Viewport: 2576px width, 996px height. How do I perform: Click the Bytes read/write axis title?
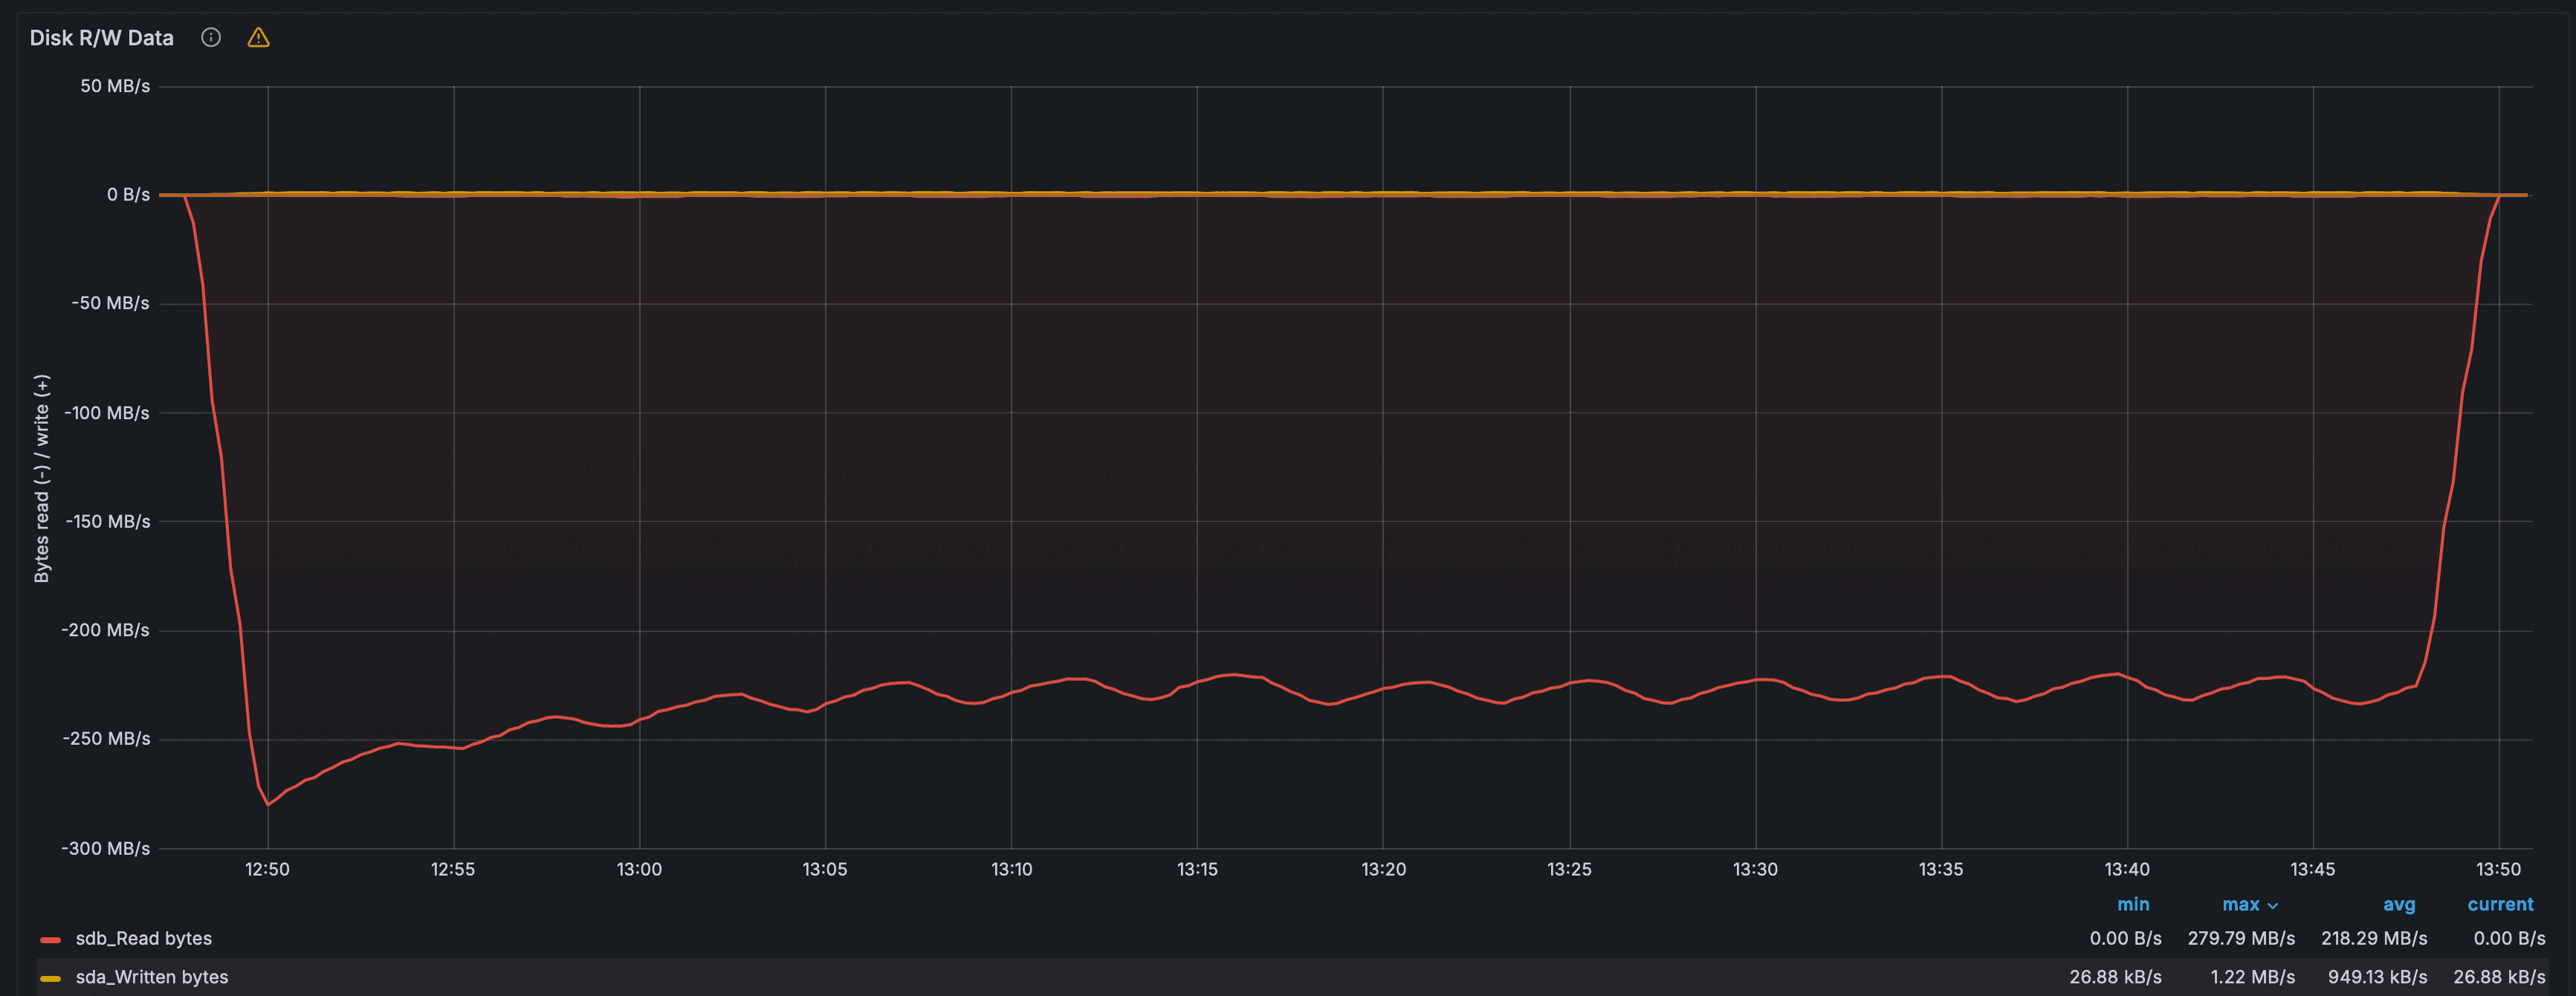pyautogui.click(x=42, y=478)
